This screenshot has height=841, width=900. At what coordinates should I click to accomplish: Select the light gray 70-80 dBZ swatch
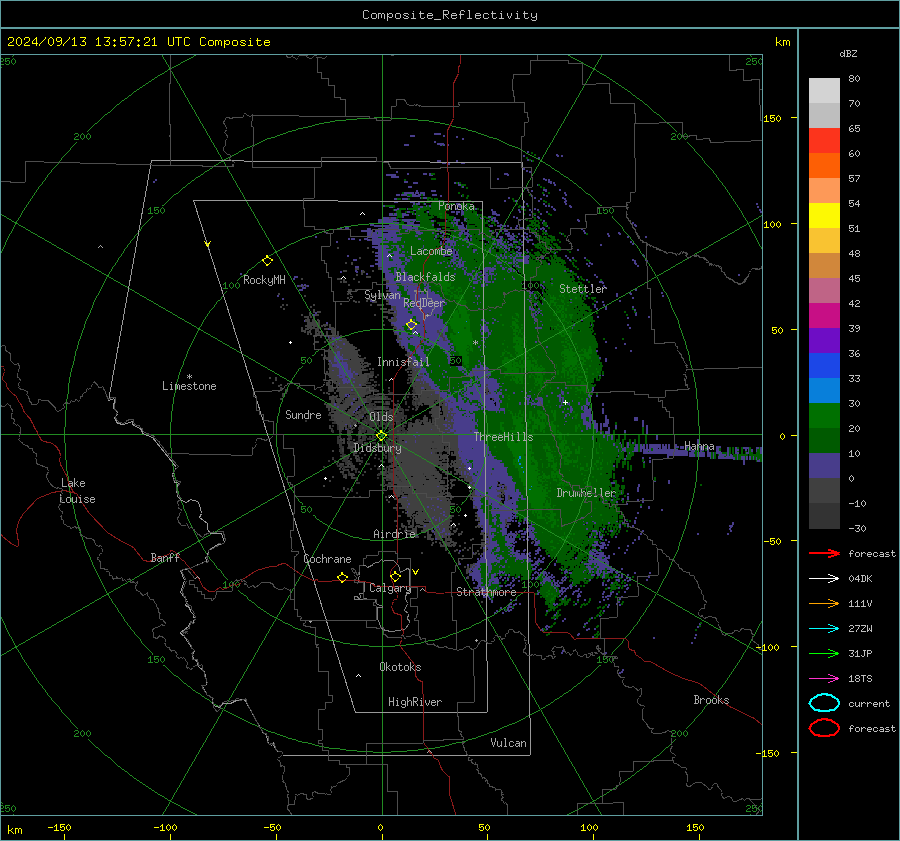(x=824, y=91)
